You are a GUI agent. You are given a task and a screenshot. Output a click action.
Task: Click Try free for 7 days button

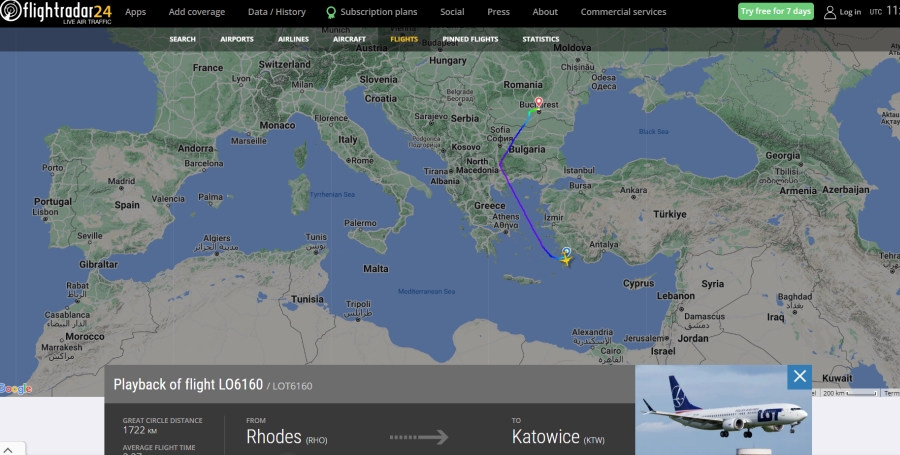775,11
